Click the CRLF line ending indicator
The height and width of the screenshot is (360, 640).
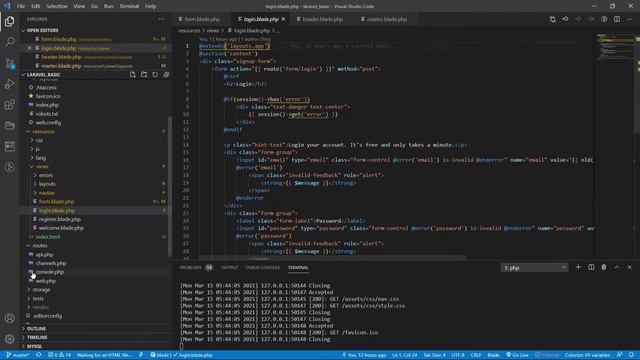point(476,355)
